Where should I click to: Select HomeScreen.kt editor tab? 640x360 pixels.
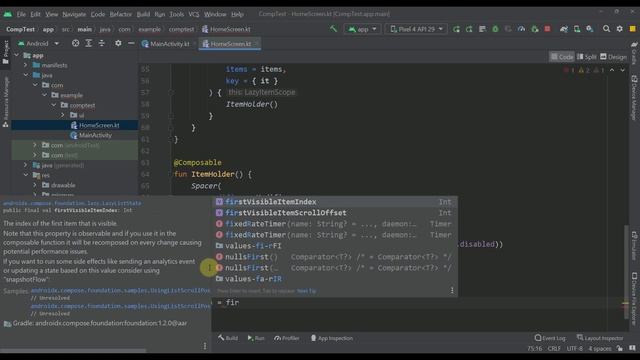(x=230, y=43)
